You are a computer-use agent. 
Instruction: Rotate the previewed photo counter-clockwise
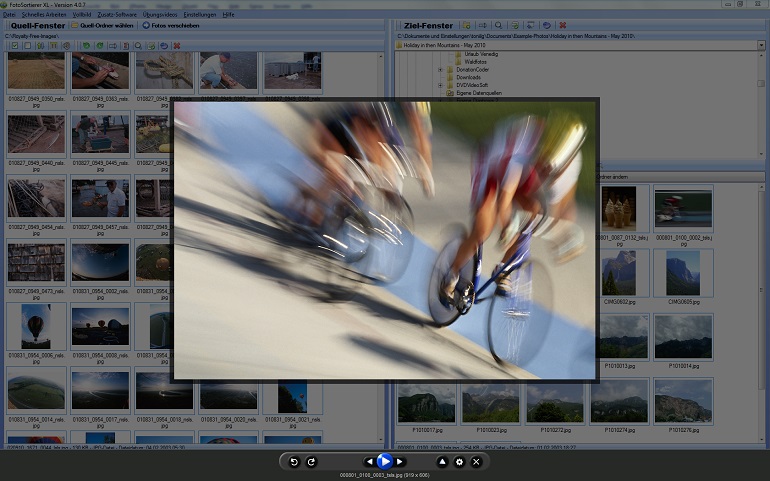click(x=294, y=462)
